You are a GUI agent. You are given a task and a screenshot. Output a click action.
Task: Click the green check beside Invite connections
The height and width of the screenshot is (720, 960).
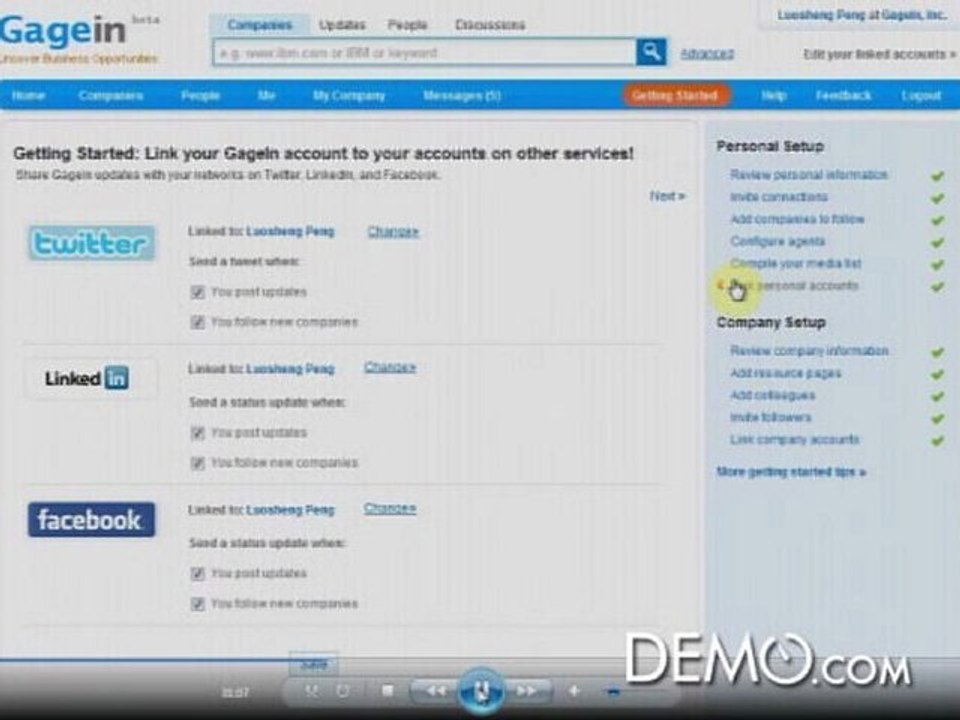(x=937, y=198)
